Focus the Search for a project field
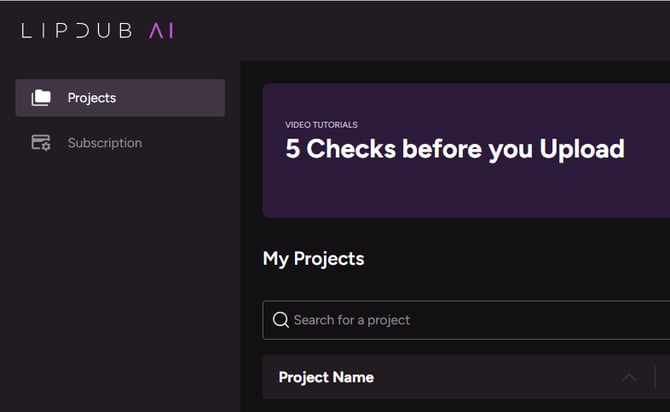670x412 pixels. pos(466,320)
